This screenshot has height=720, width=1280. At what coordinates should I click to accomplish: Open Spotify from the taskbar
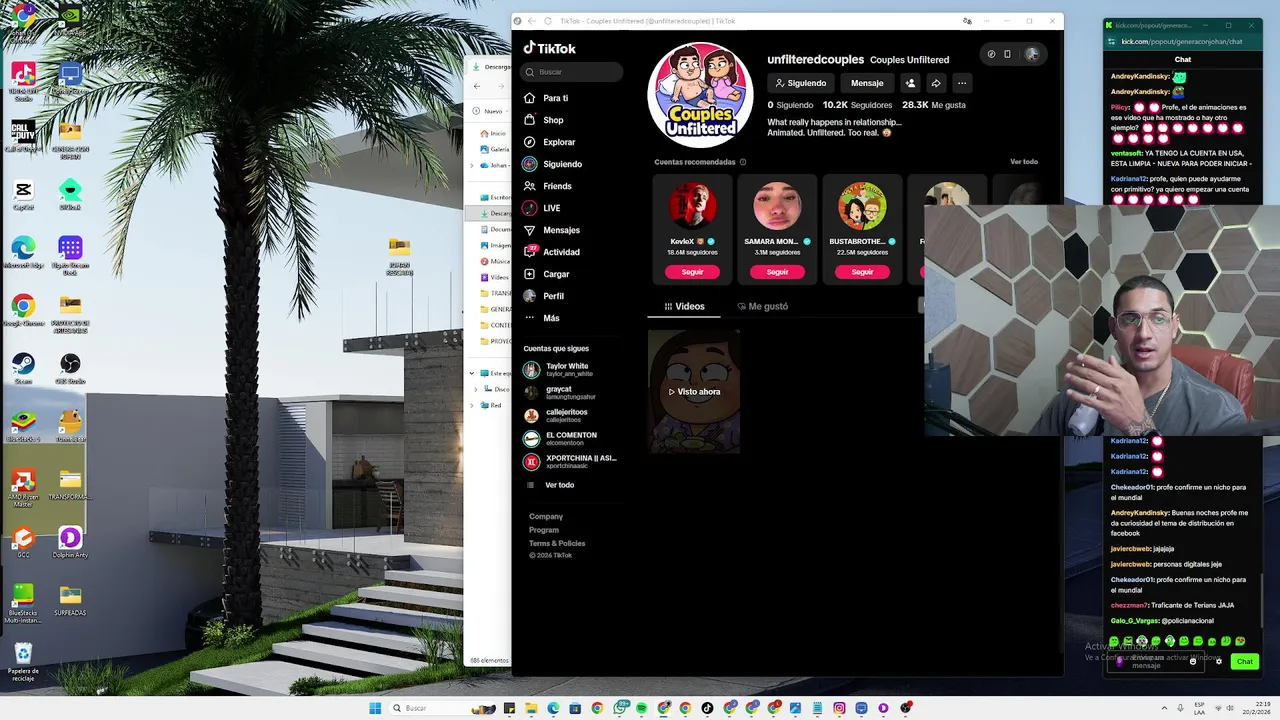(x=641, y=708)
